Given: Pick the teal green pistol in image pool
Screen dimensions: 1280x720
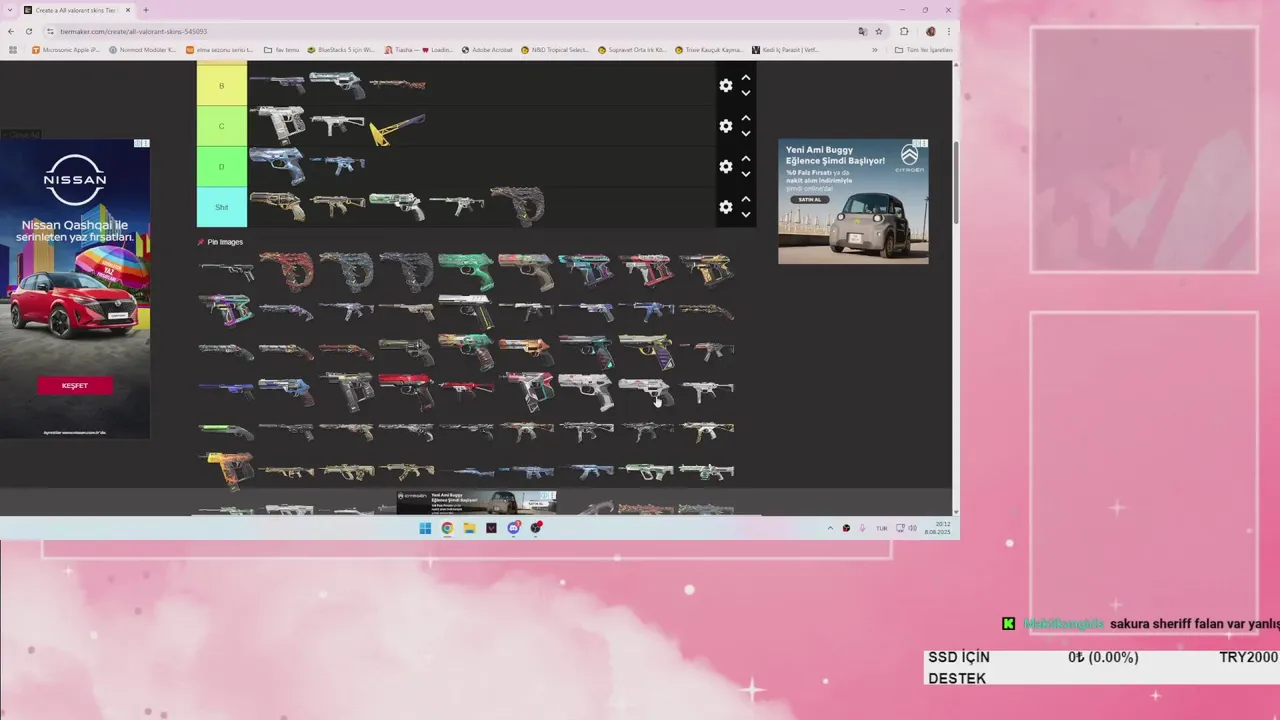Looking at the screenshot, I should pyautogui.click(x=466, y=270).
